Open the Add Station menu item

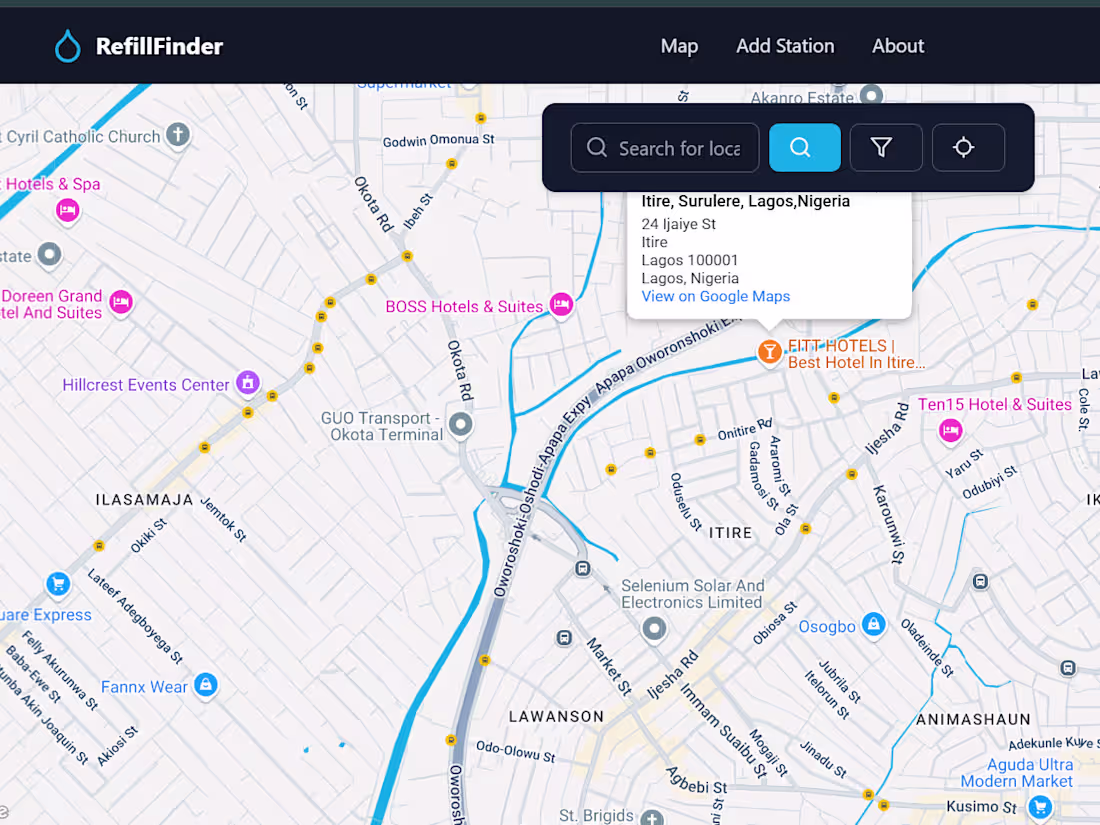click(785, 45)
